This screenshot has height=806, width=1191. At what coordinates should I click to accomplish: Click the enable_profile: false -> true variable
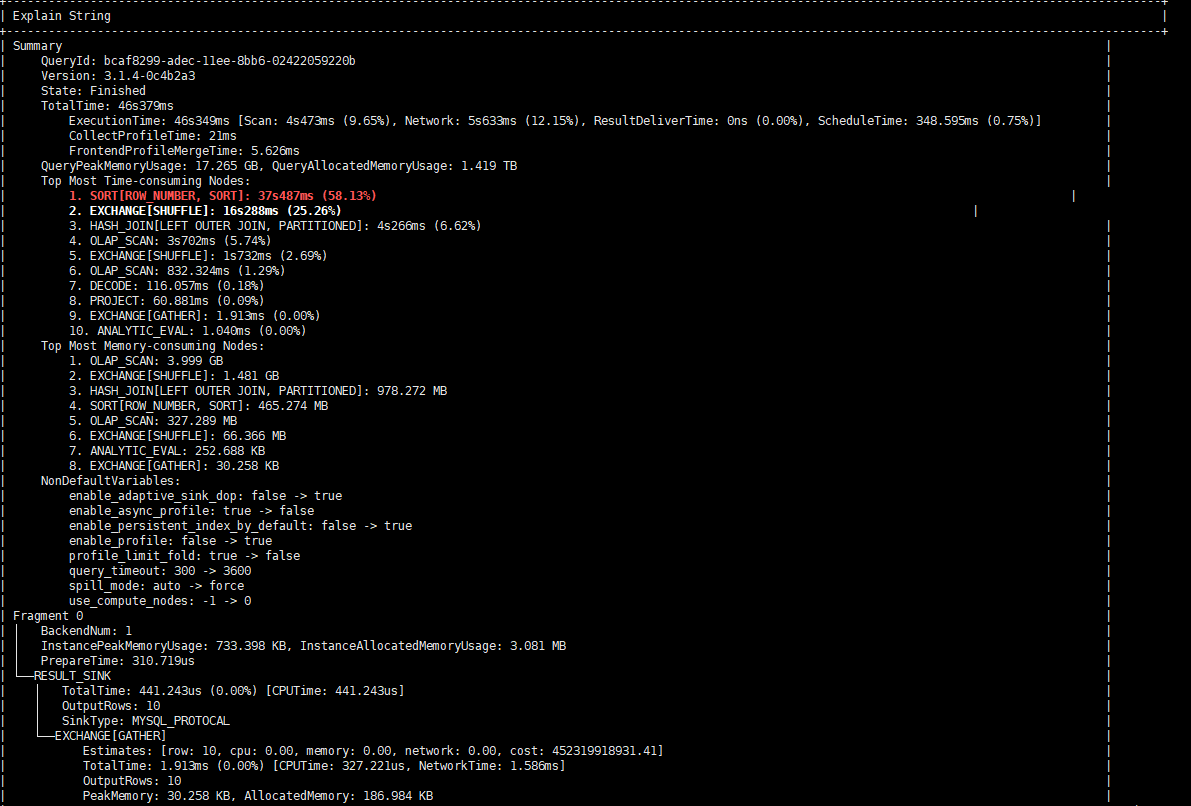click(x=170, y=541)
